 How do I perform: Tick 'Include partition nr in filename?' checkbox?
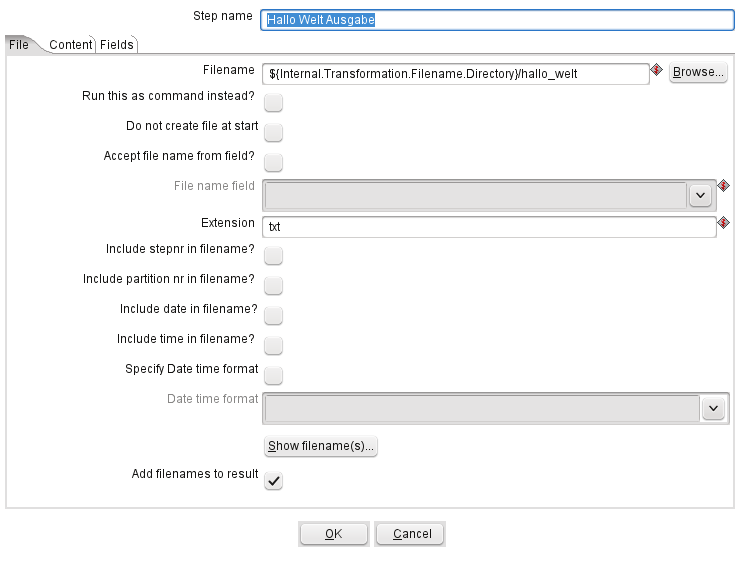pos(273,286)
